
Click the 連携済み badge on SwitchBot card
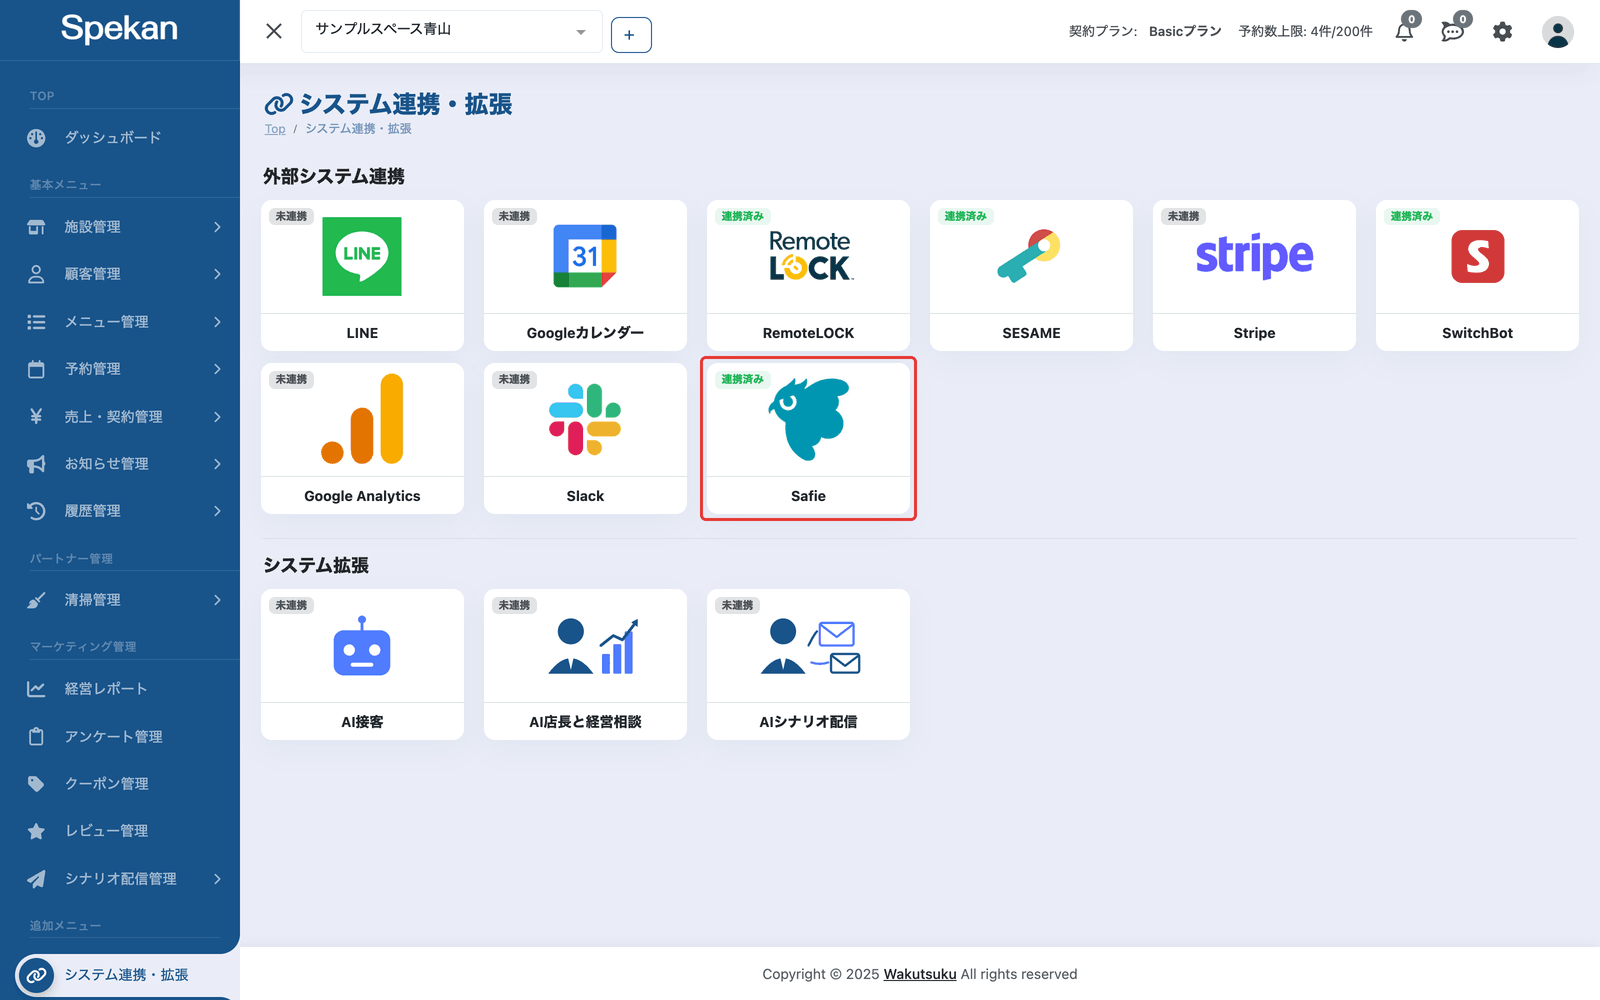coord(1412,216)
